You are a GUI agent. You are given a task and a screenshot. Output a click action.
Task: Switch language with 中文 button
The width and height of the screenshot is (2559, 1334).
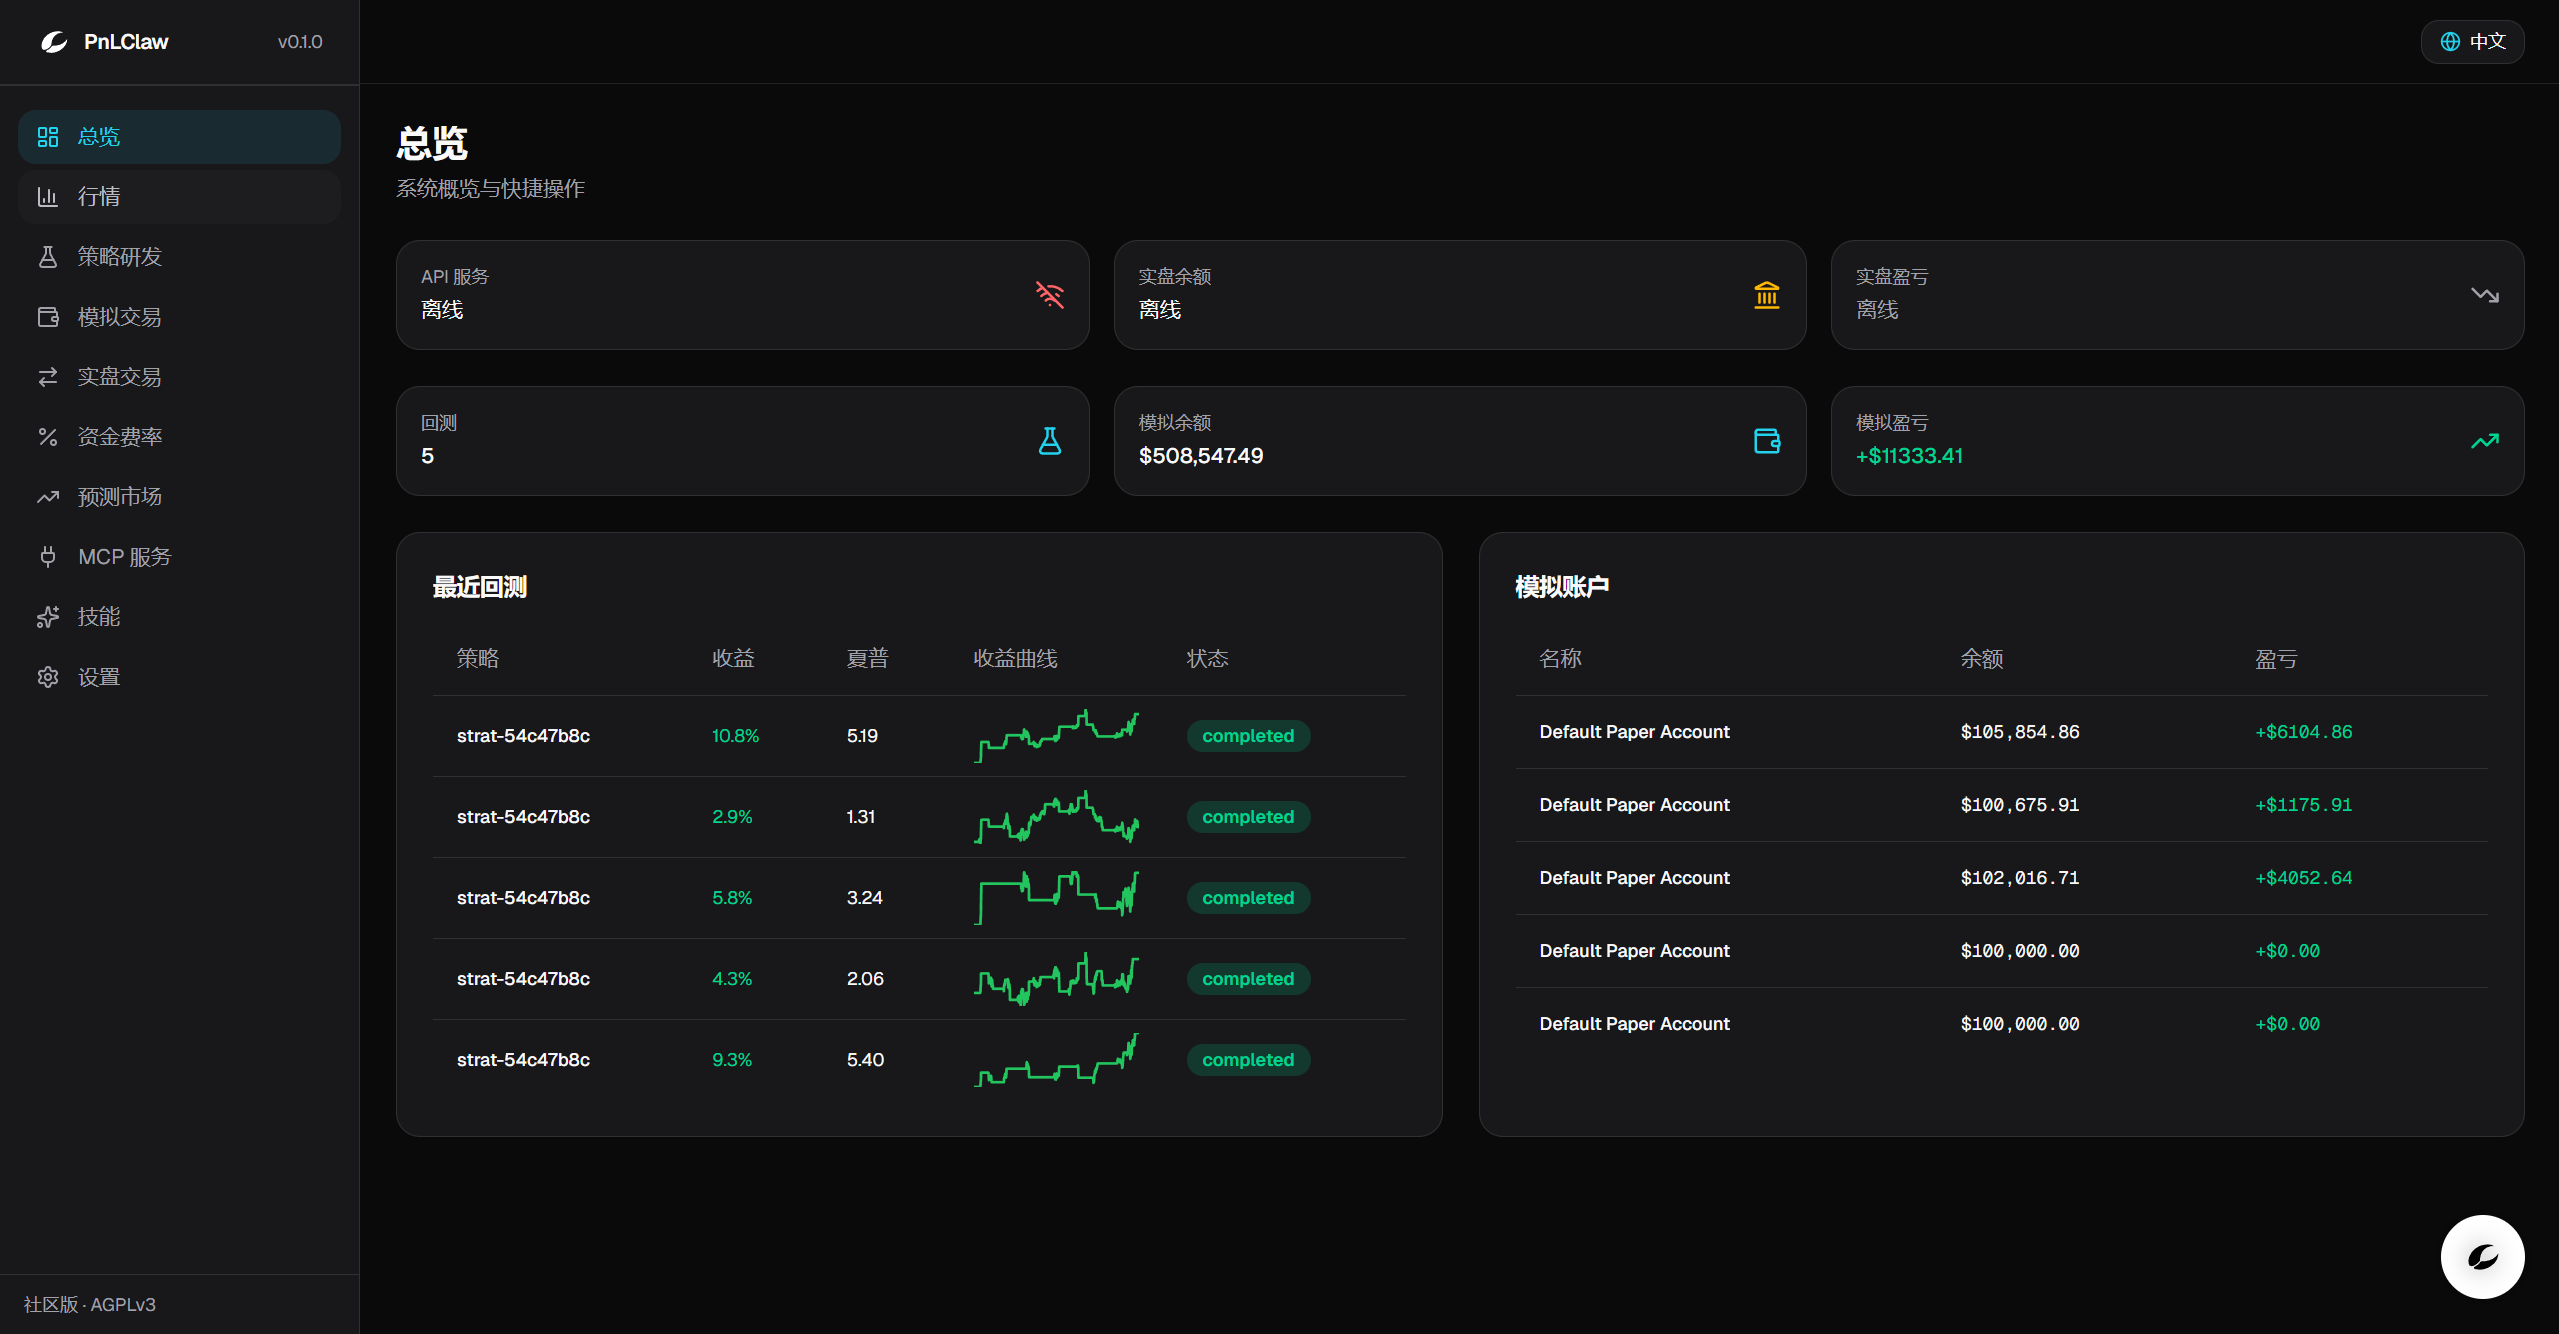point(2472,42)
